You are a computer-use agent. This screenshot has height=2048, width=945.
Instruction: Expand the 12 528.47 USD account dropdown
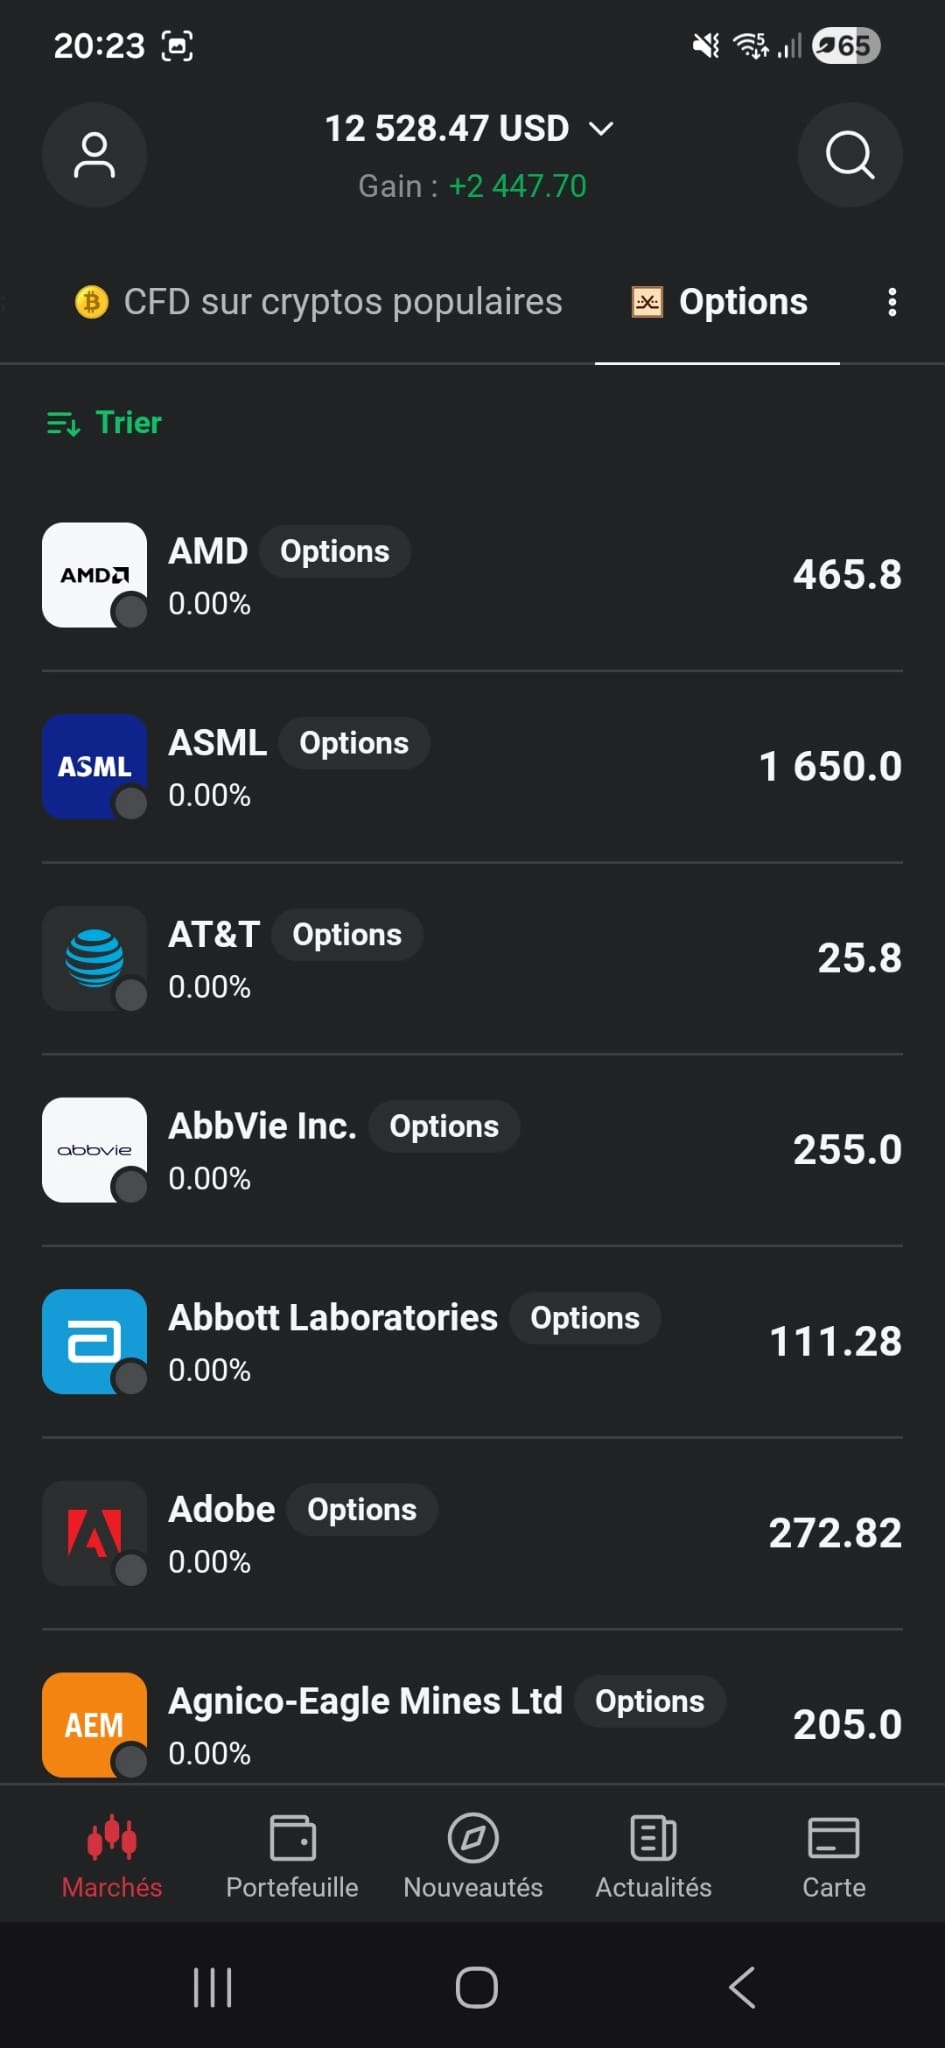pos(469,128)
